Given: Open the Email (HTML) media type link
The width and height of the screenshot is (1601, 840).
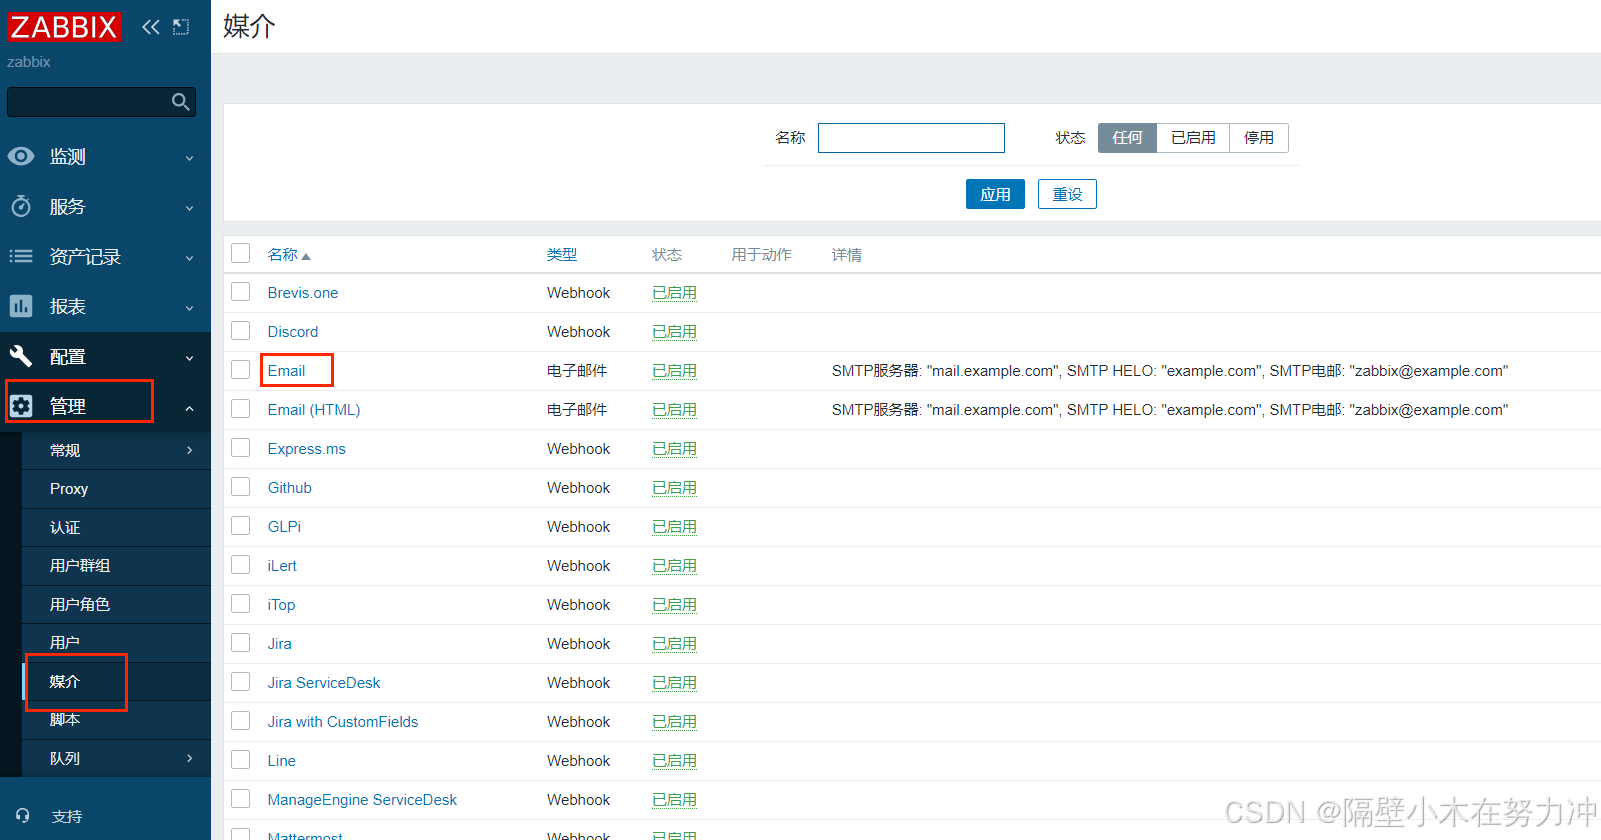Looking at the screenshot, I should [x=314, y=410].
